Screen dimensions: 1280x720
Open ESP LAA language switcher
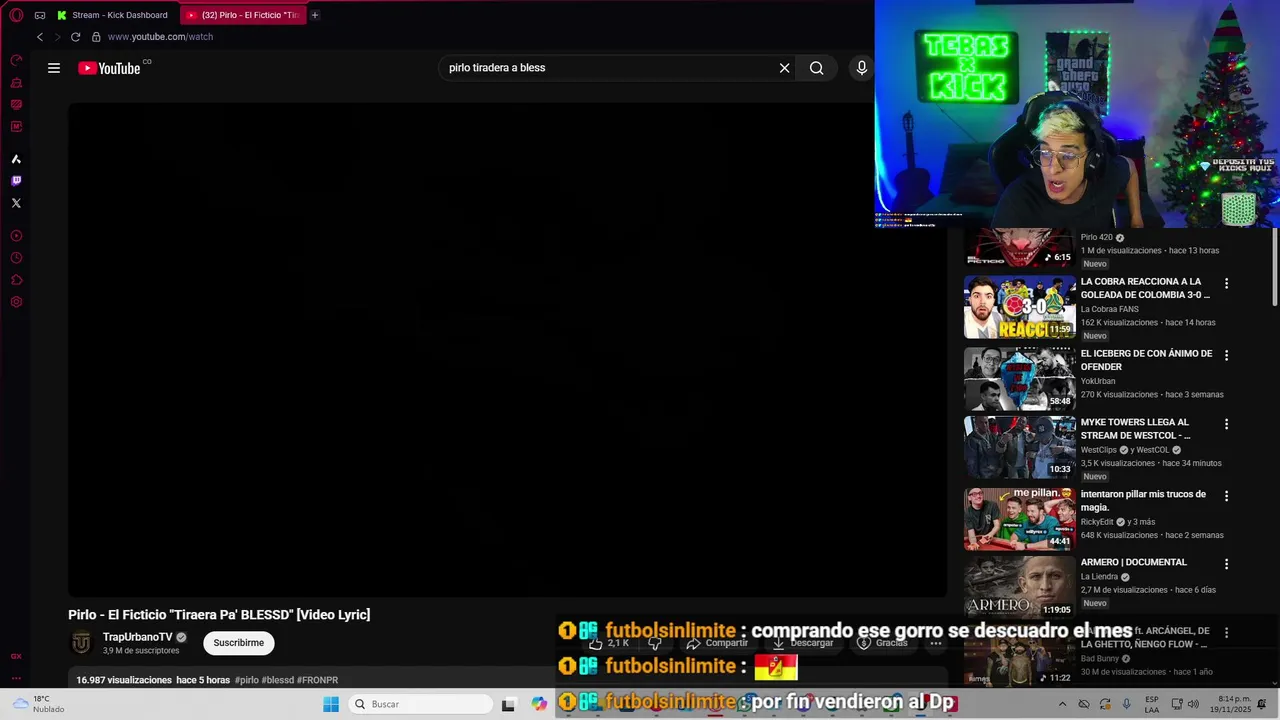coord(1152,704)
